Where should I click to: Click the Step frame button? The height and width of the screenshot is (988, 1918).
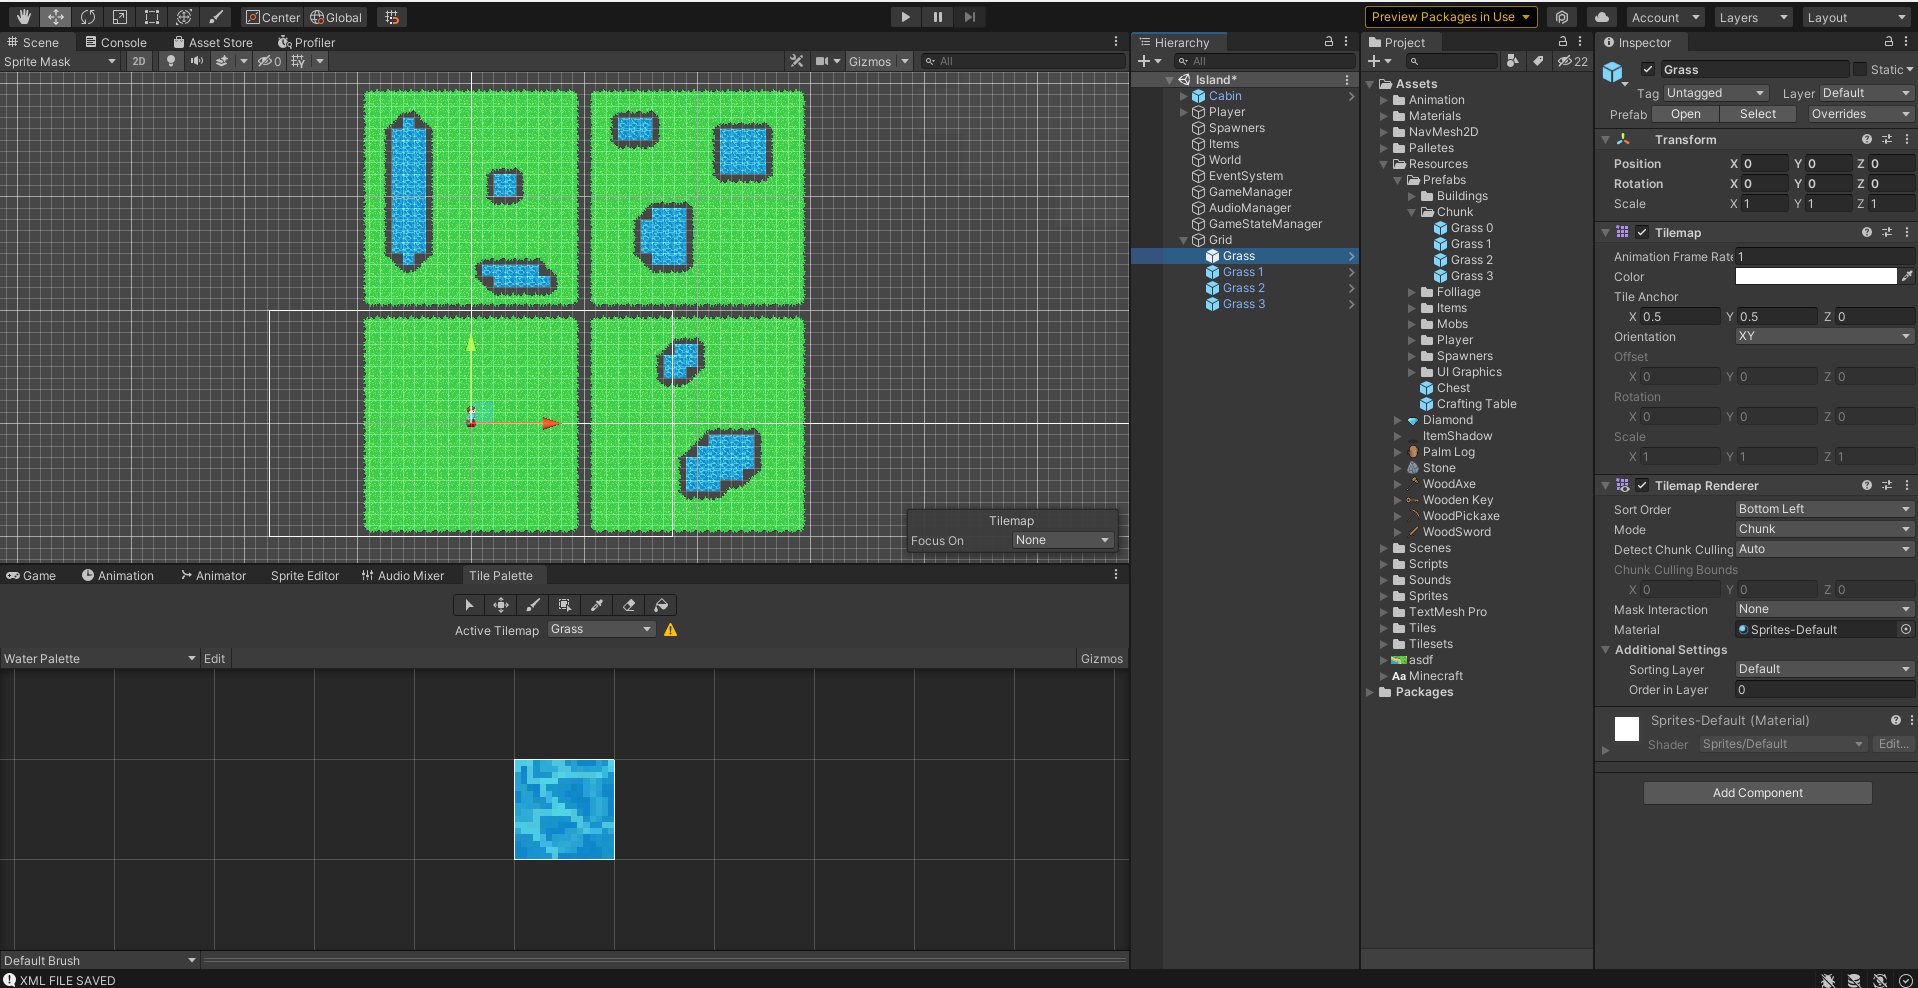click(x=969, y=17)
